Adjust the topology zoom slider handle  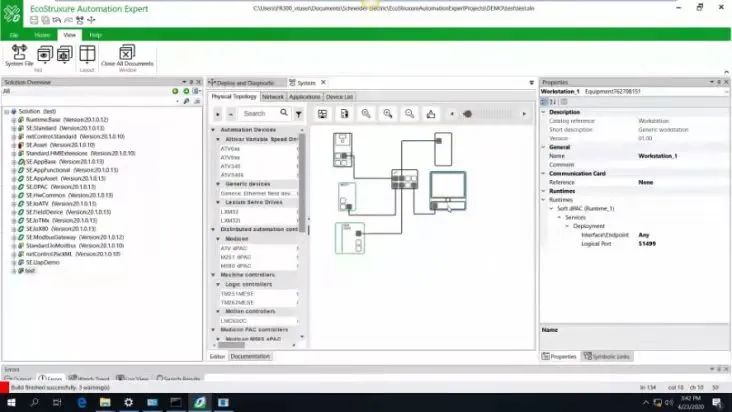point(467,114)
